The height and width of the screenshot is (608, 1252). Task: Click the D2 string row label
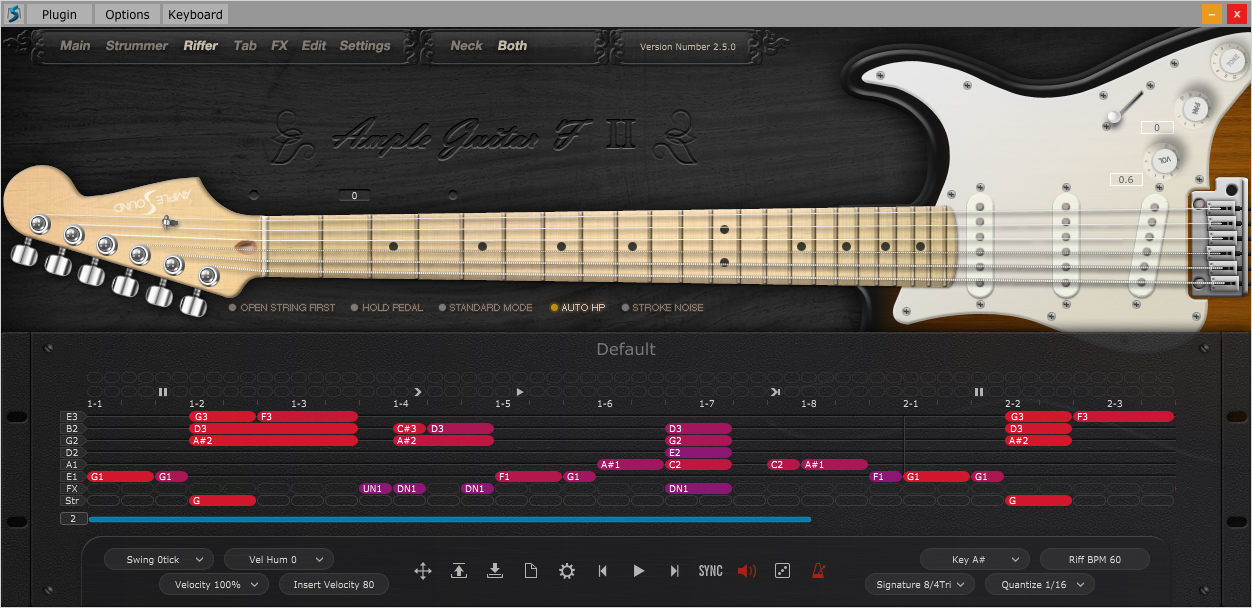coord(72,453)
